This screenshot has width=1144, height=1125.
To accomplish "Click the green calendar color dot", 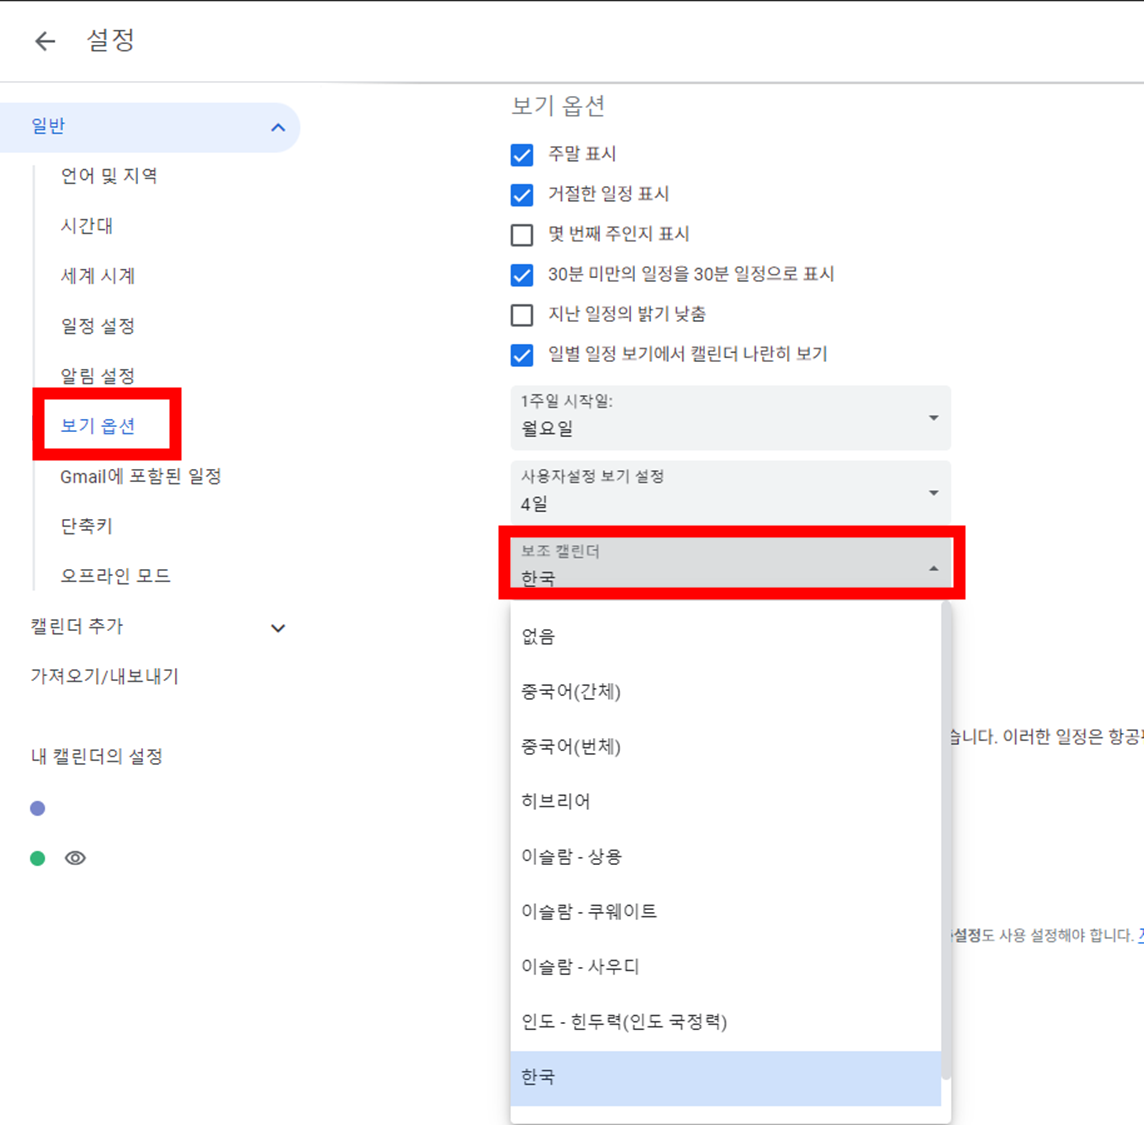I will 38,858.
